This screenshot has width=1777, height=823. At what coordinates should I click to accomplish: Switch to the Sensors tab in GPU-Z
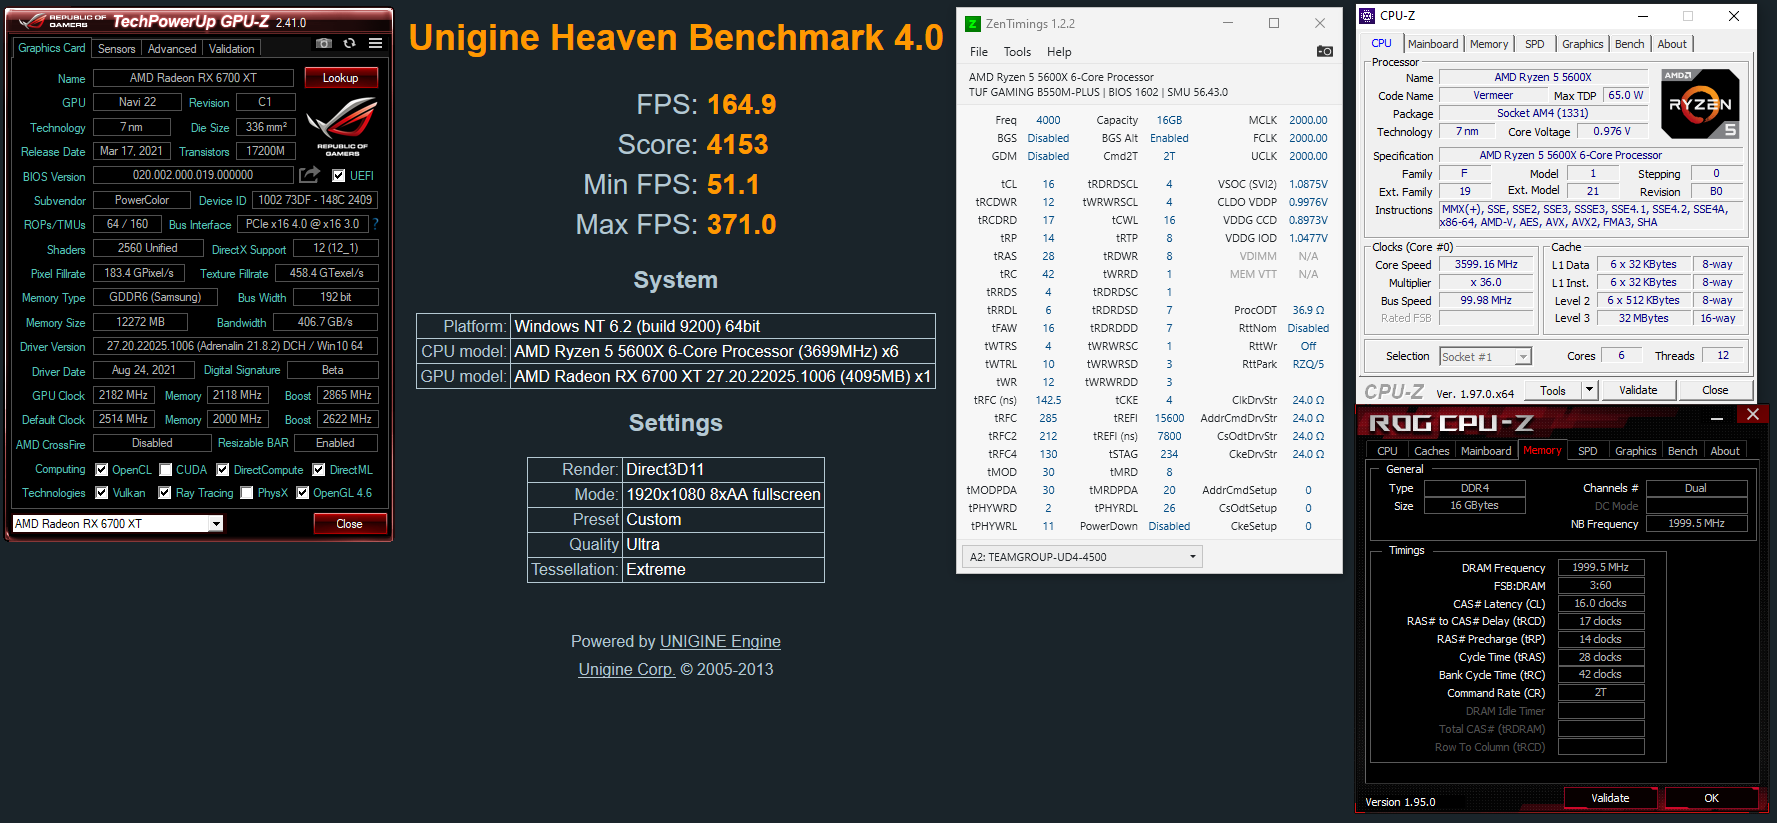point(116,48)
